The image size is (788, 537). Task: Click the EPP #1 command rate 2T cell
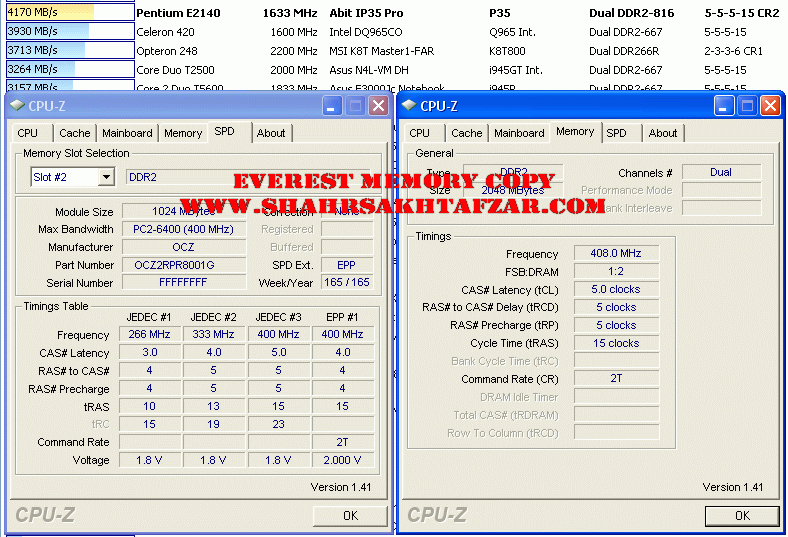point(342,442)
